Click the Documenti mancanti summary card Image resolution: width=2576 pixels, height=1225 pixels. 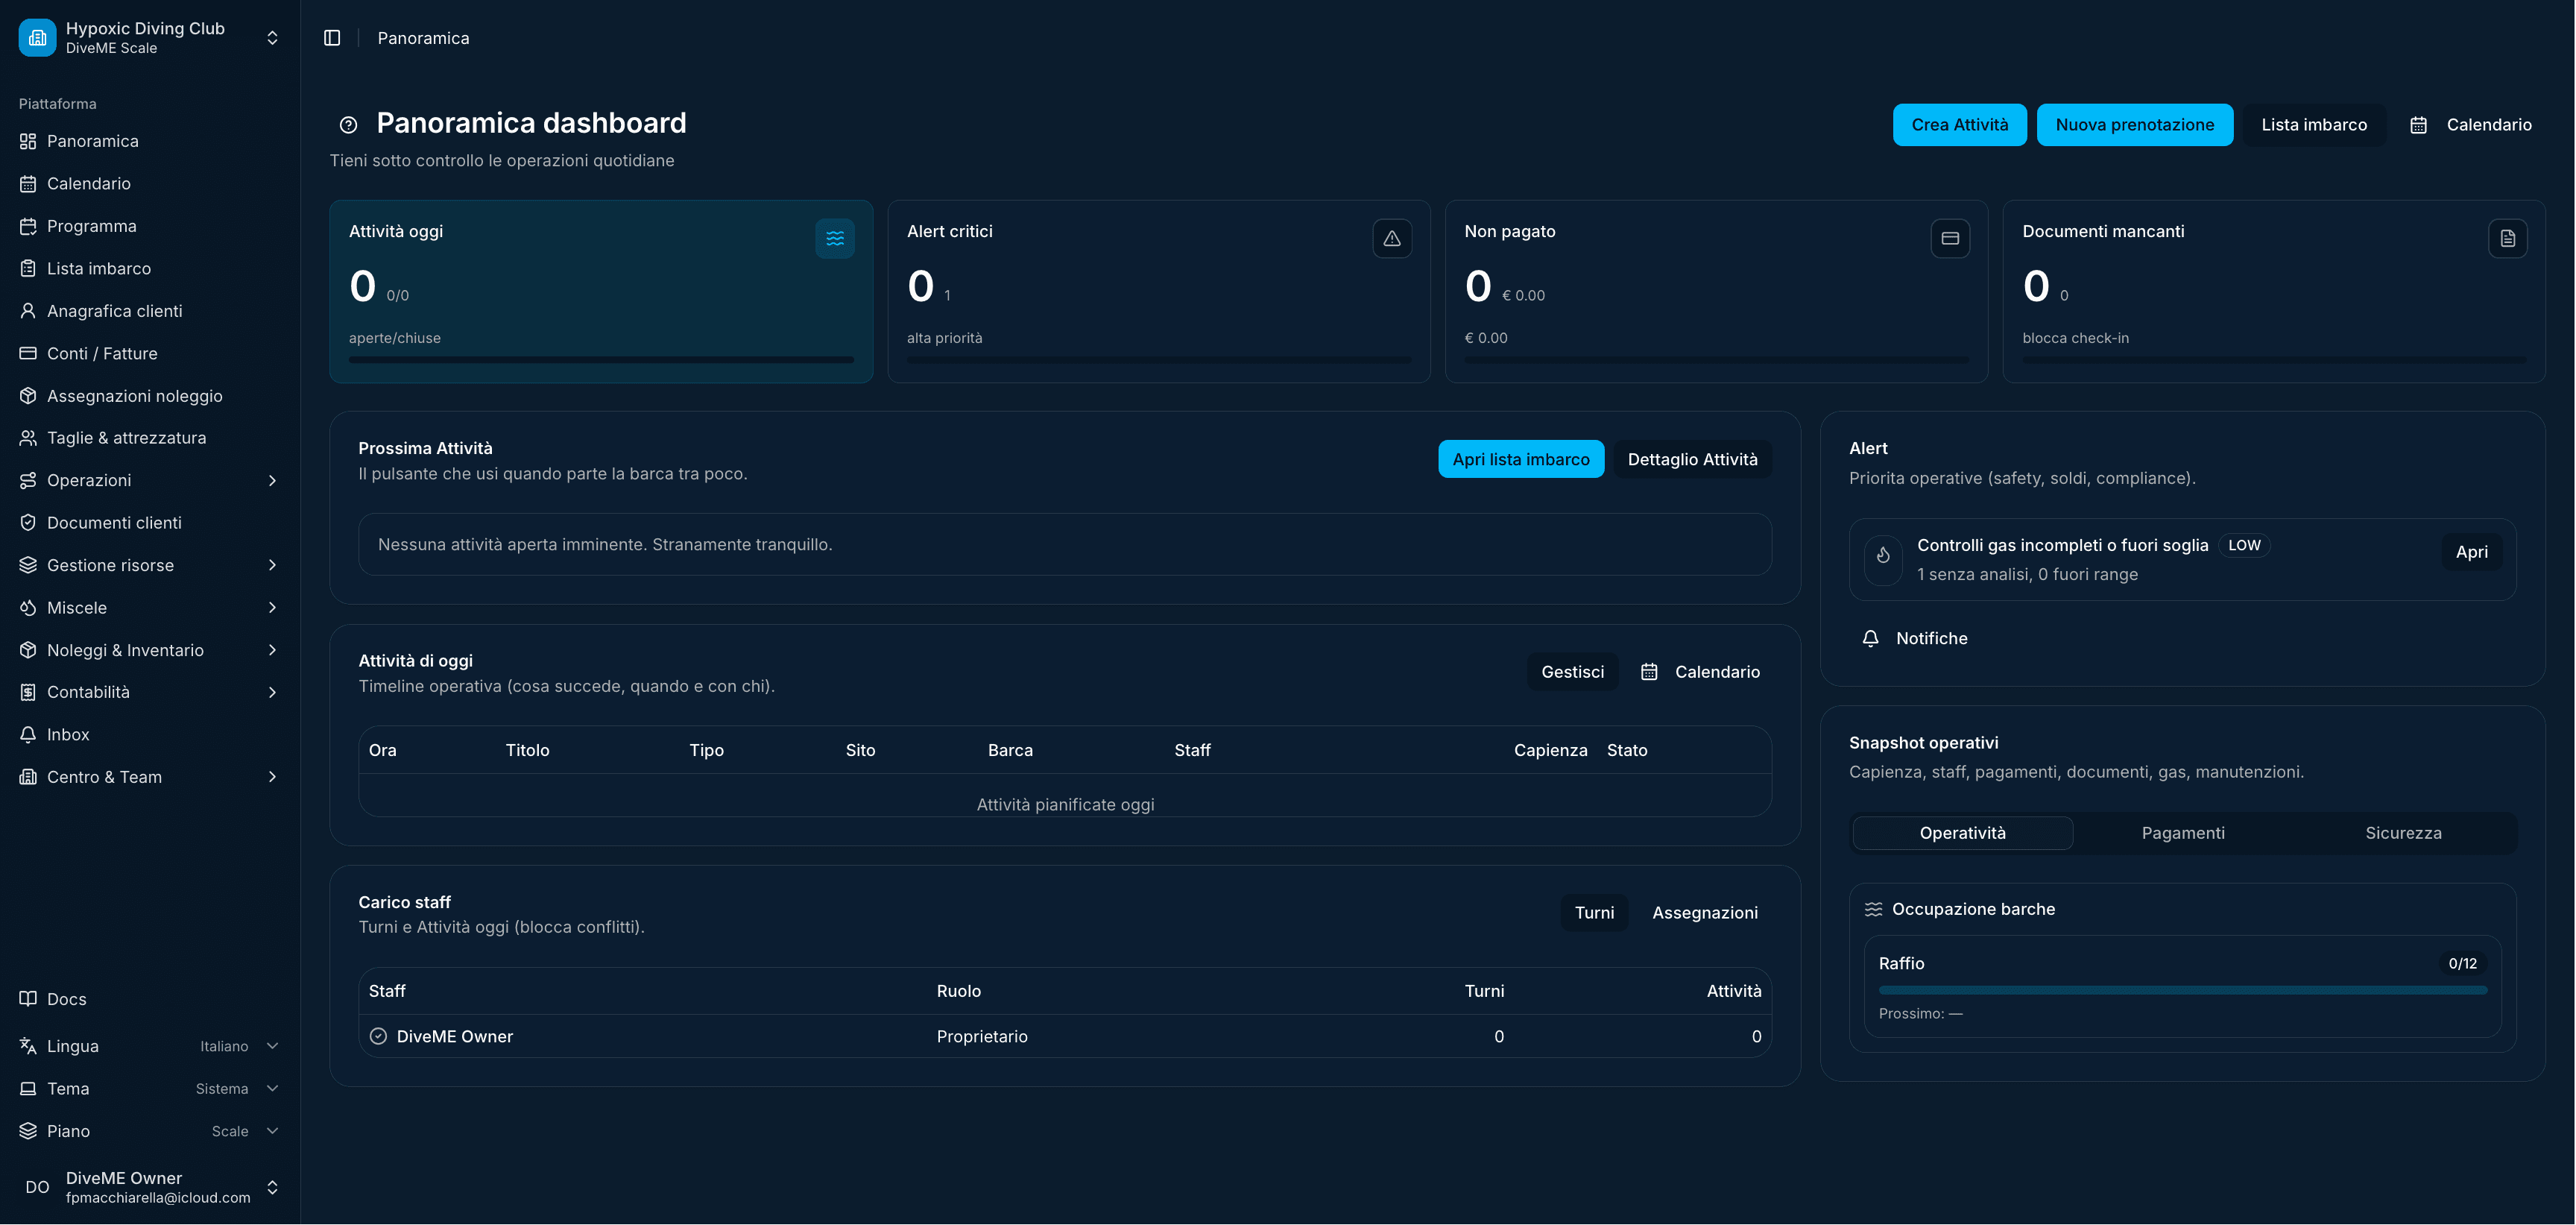[2274, 292]
